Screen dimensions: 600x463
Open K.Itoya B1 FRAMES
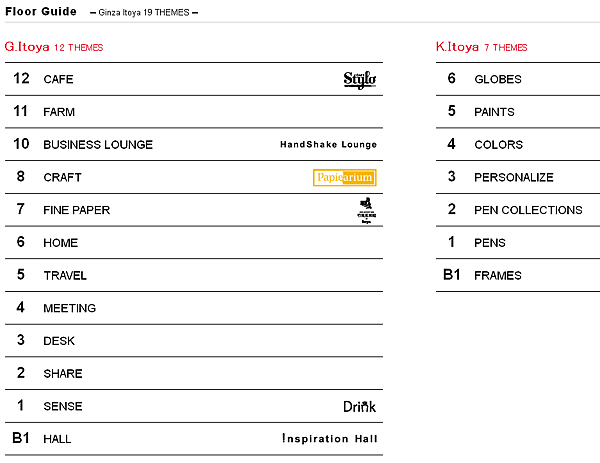point(518,276)
